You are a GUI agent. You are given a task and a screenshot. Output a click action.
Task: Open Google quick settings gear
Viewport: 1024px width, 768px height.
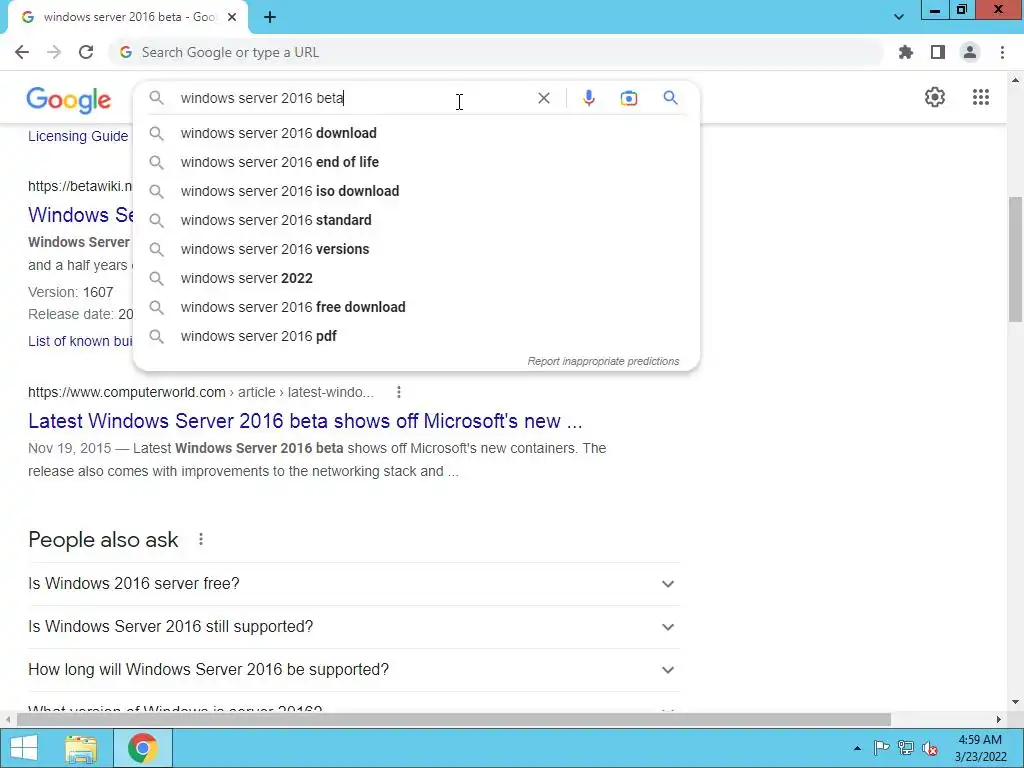tap(935, 97)
